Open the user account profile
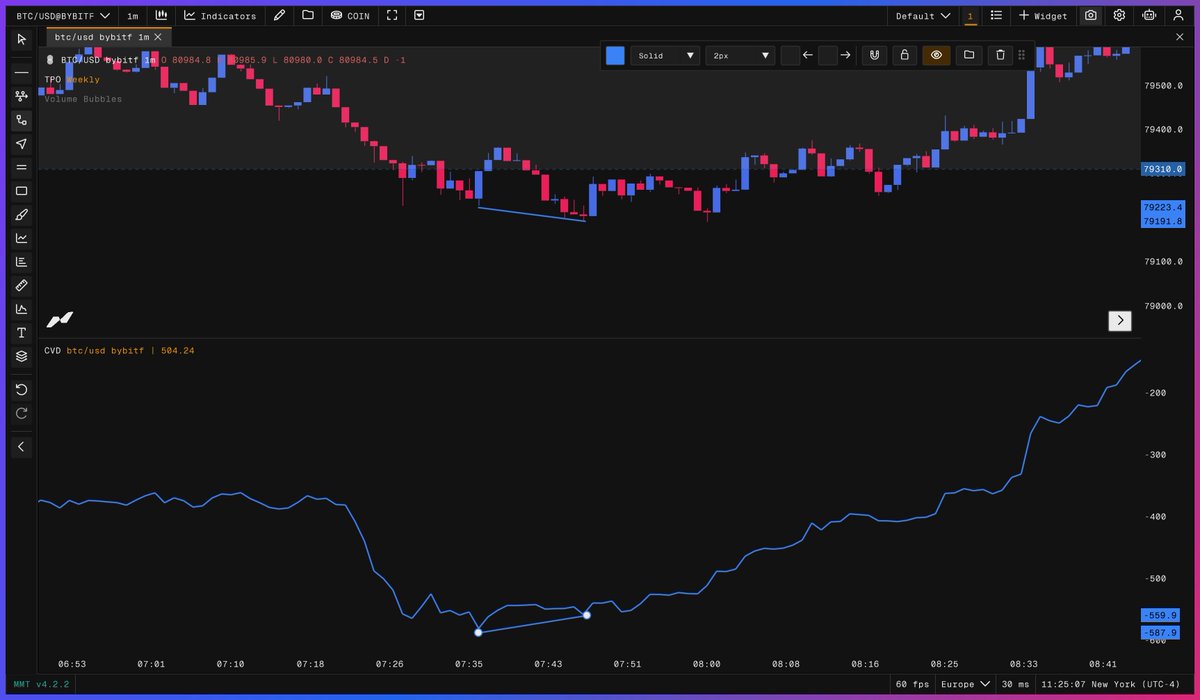Screen dimensions: 1200x700 pyautogui.click(x=1177, y=15)
